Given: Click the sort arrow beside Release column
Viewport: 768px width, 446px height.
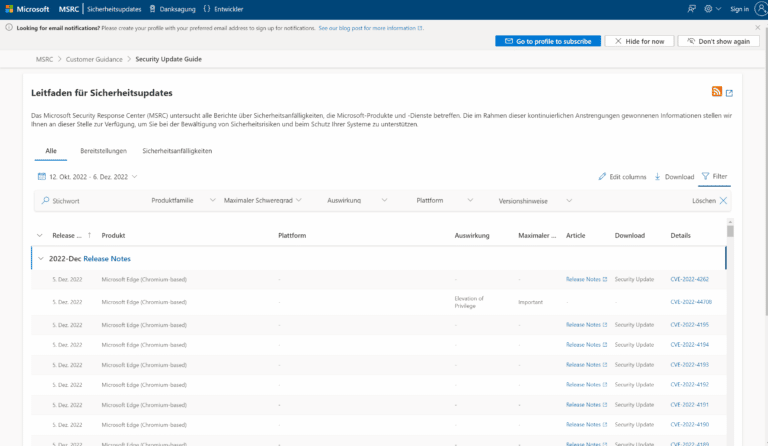Looking at the screenshot, I should point(89,235).
